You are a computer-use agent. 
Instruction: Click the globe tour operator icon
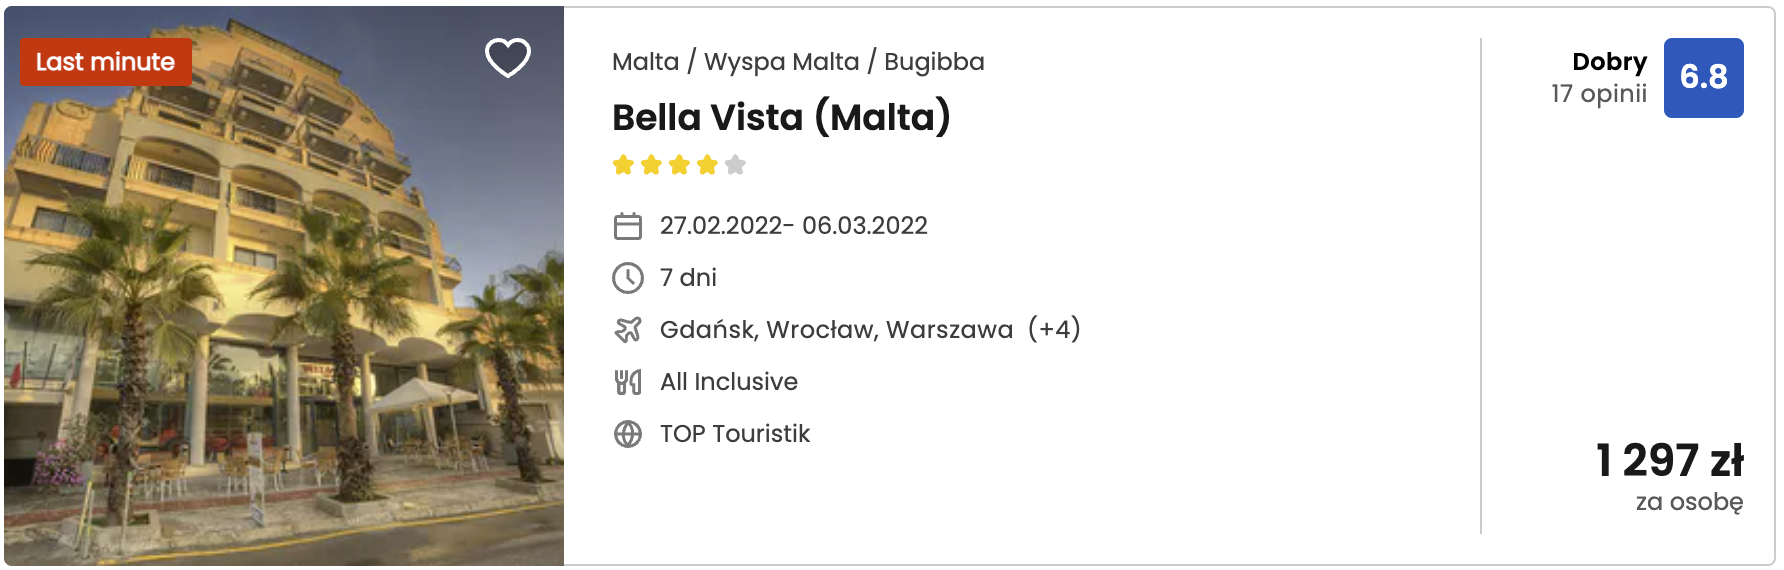click(x=628, y=434)
